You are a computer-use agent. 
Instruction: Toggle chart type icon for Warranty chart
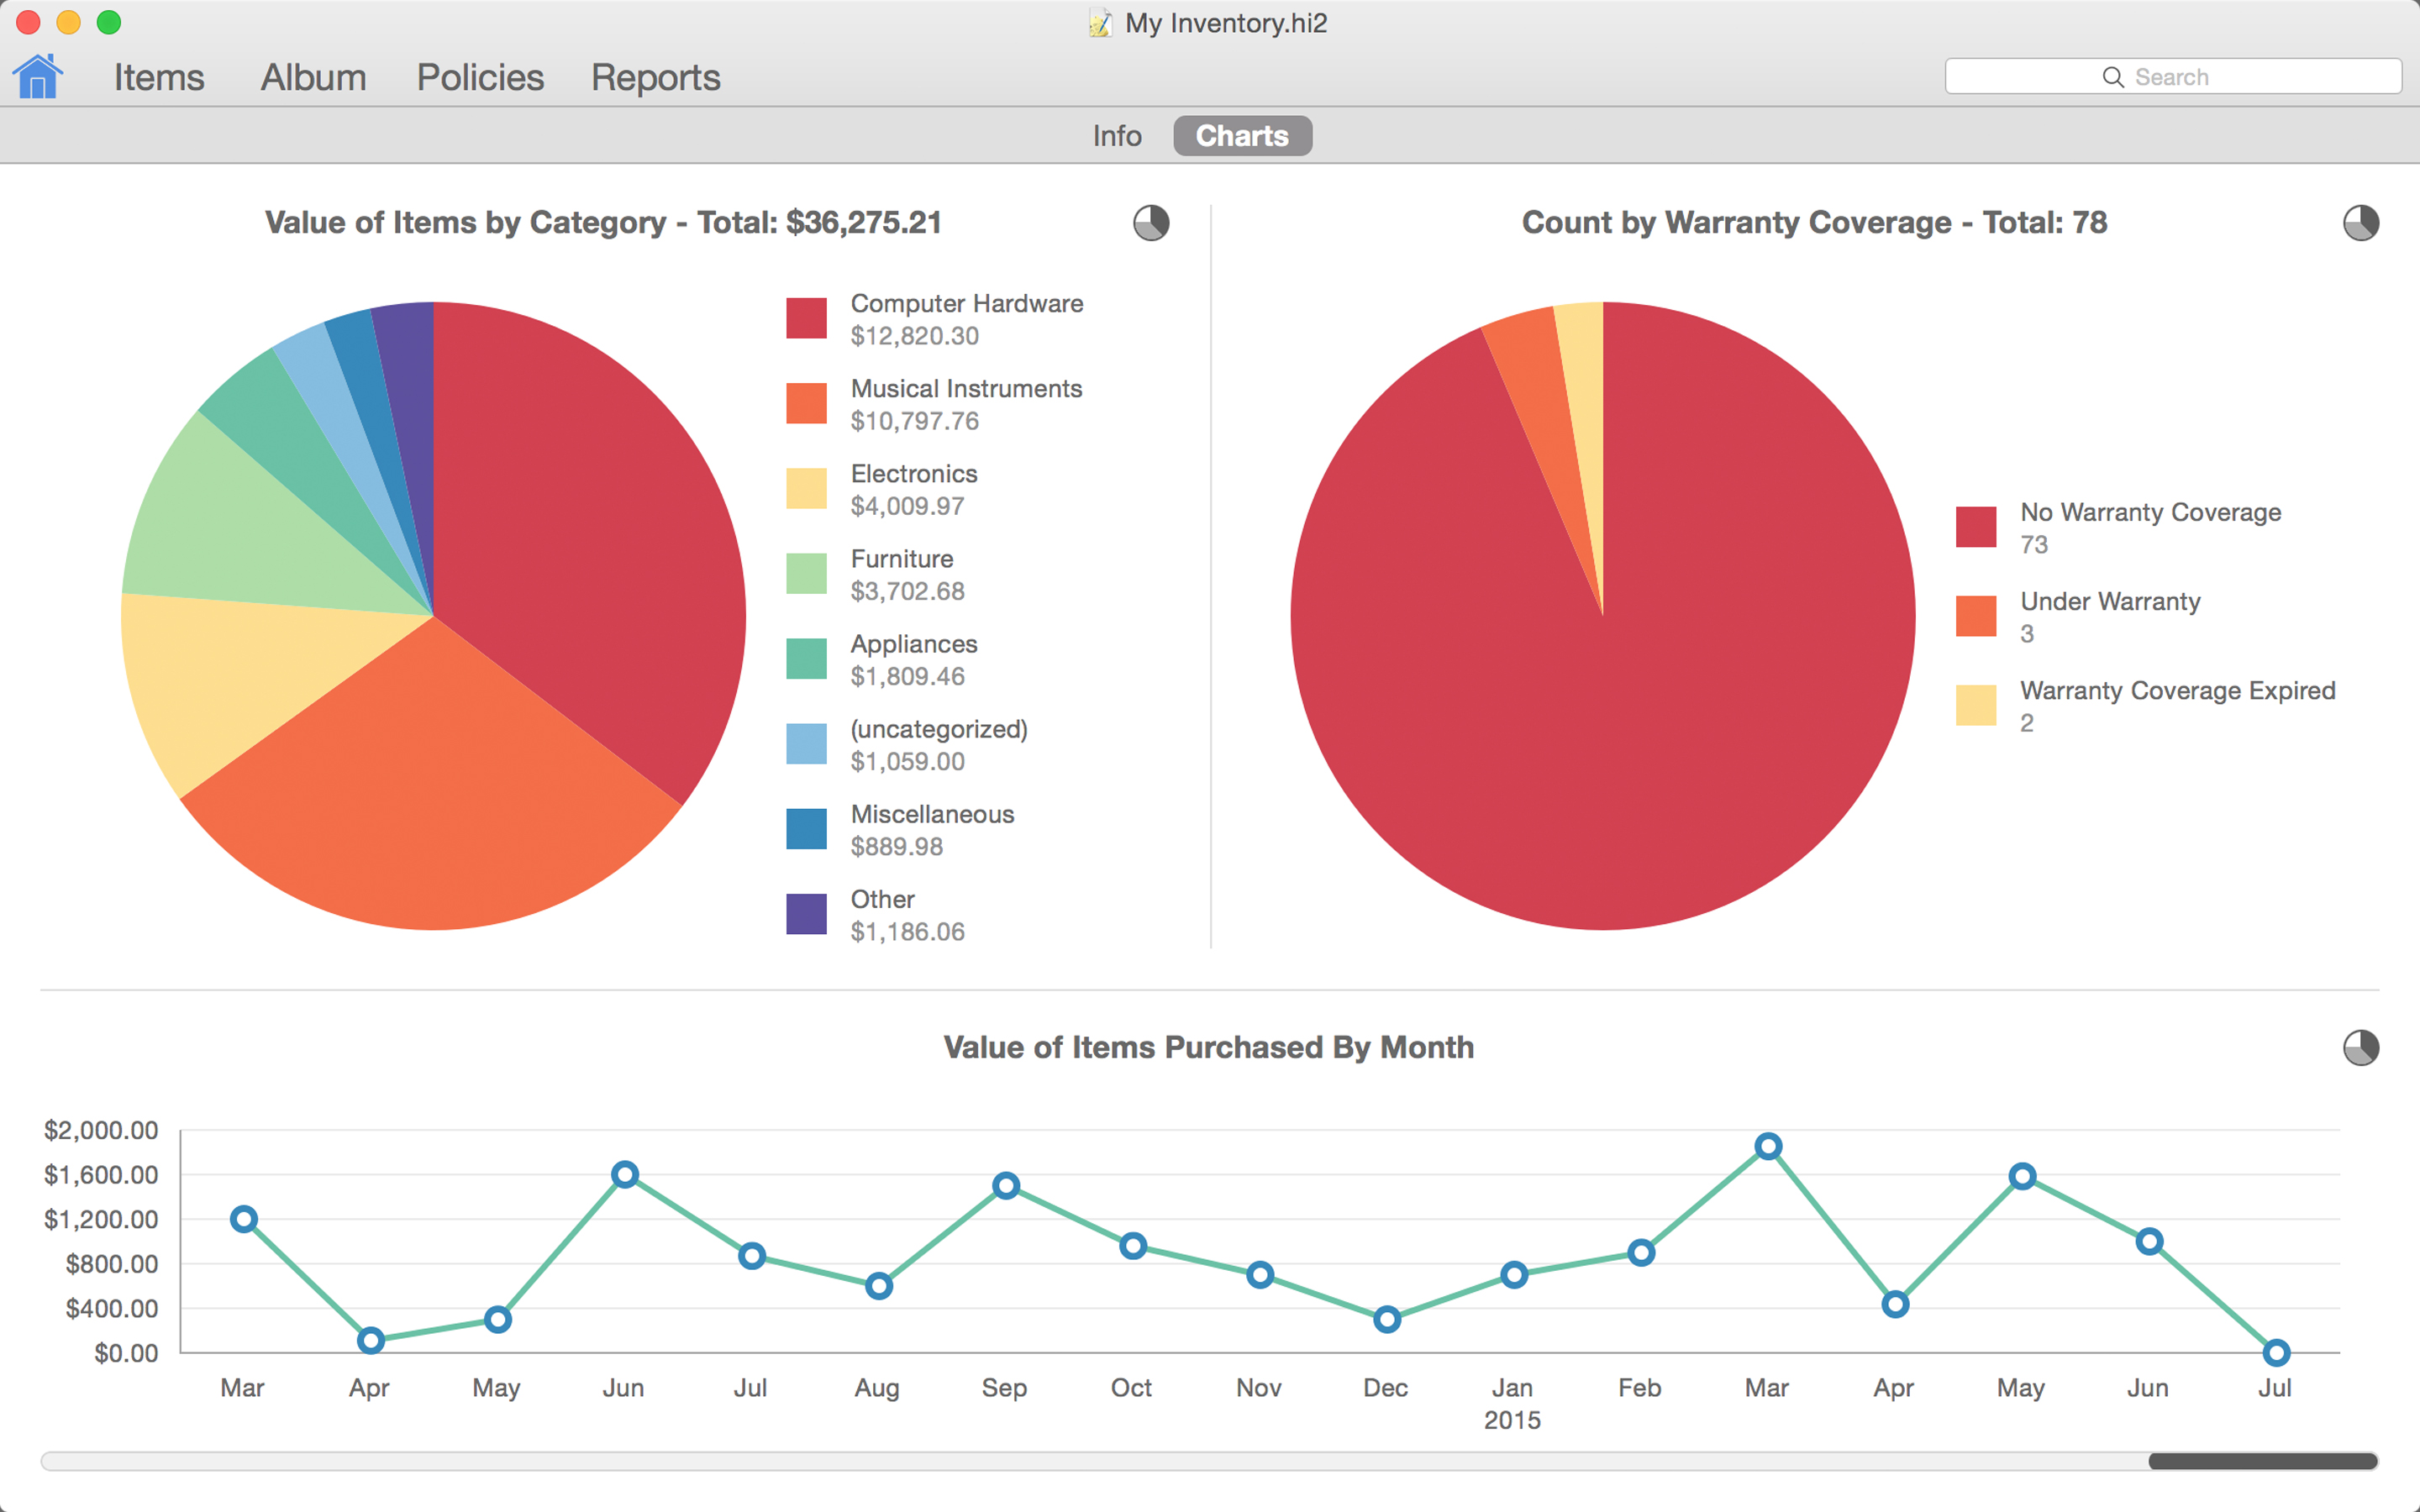(x=2360, y=223)
